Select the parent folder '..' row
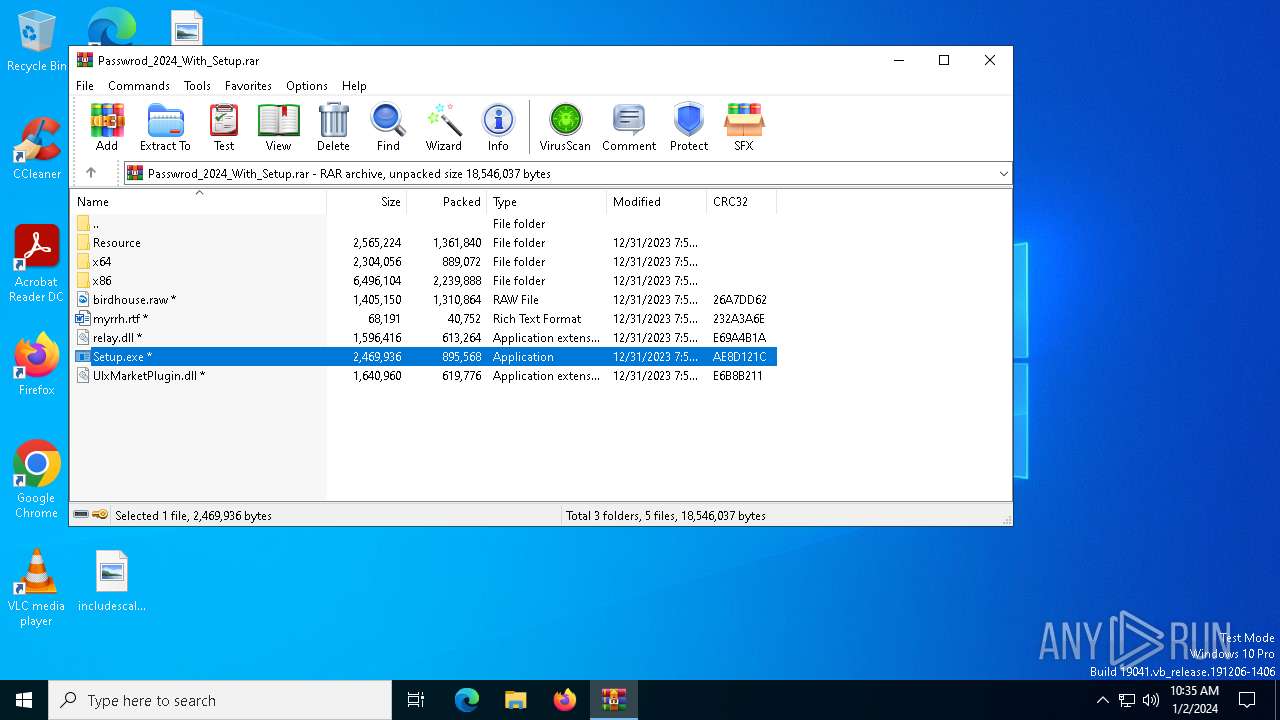This screenshot has height=720, width=1280. tap(424, 224)
